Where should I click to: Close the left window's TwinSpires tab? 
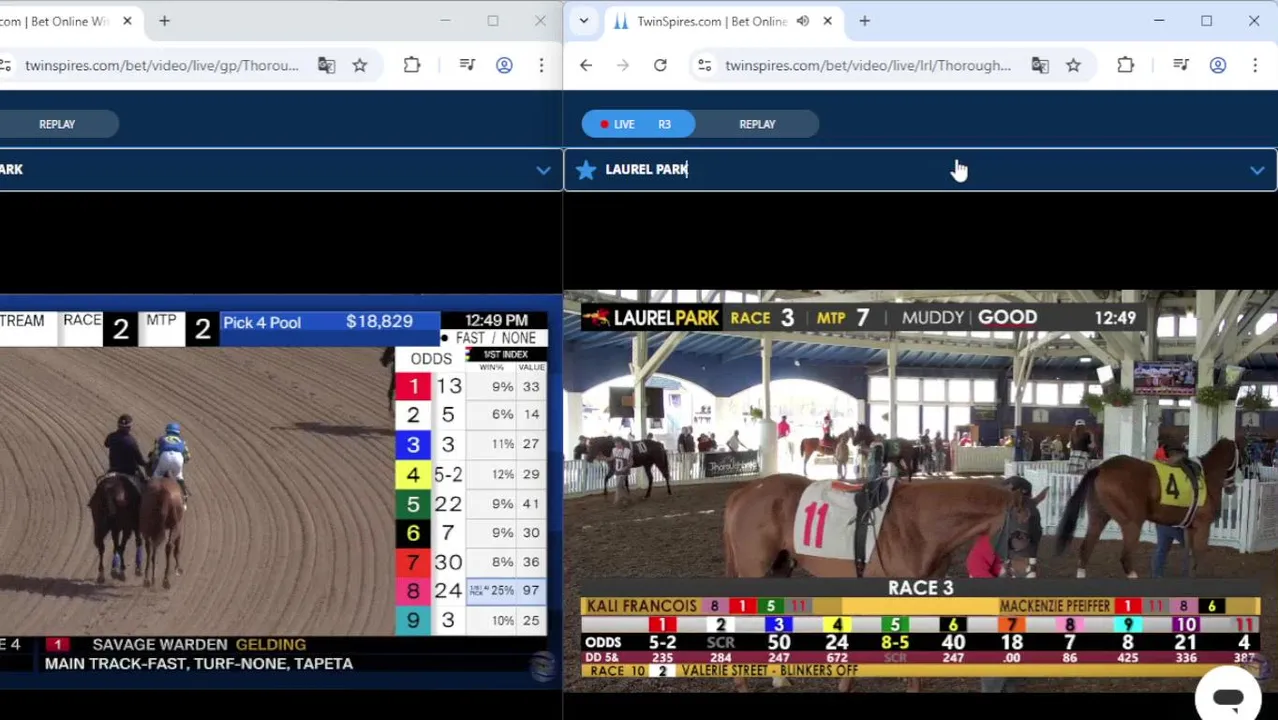click(127, 21)
